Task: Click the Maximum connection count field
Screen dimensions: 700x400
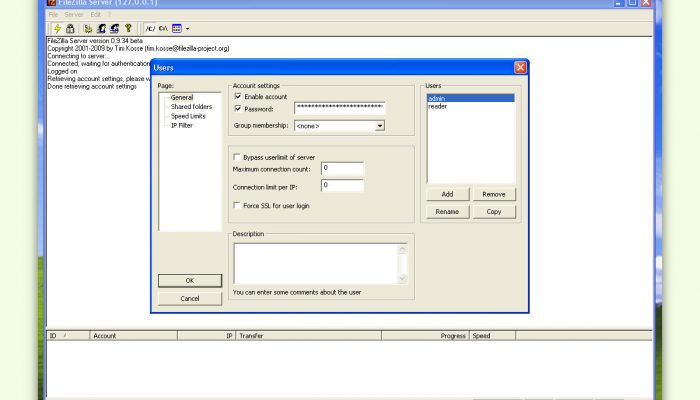Action: pyautogui.click(x=342, y=169)
